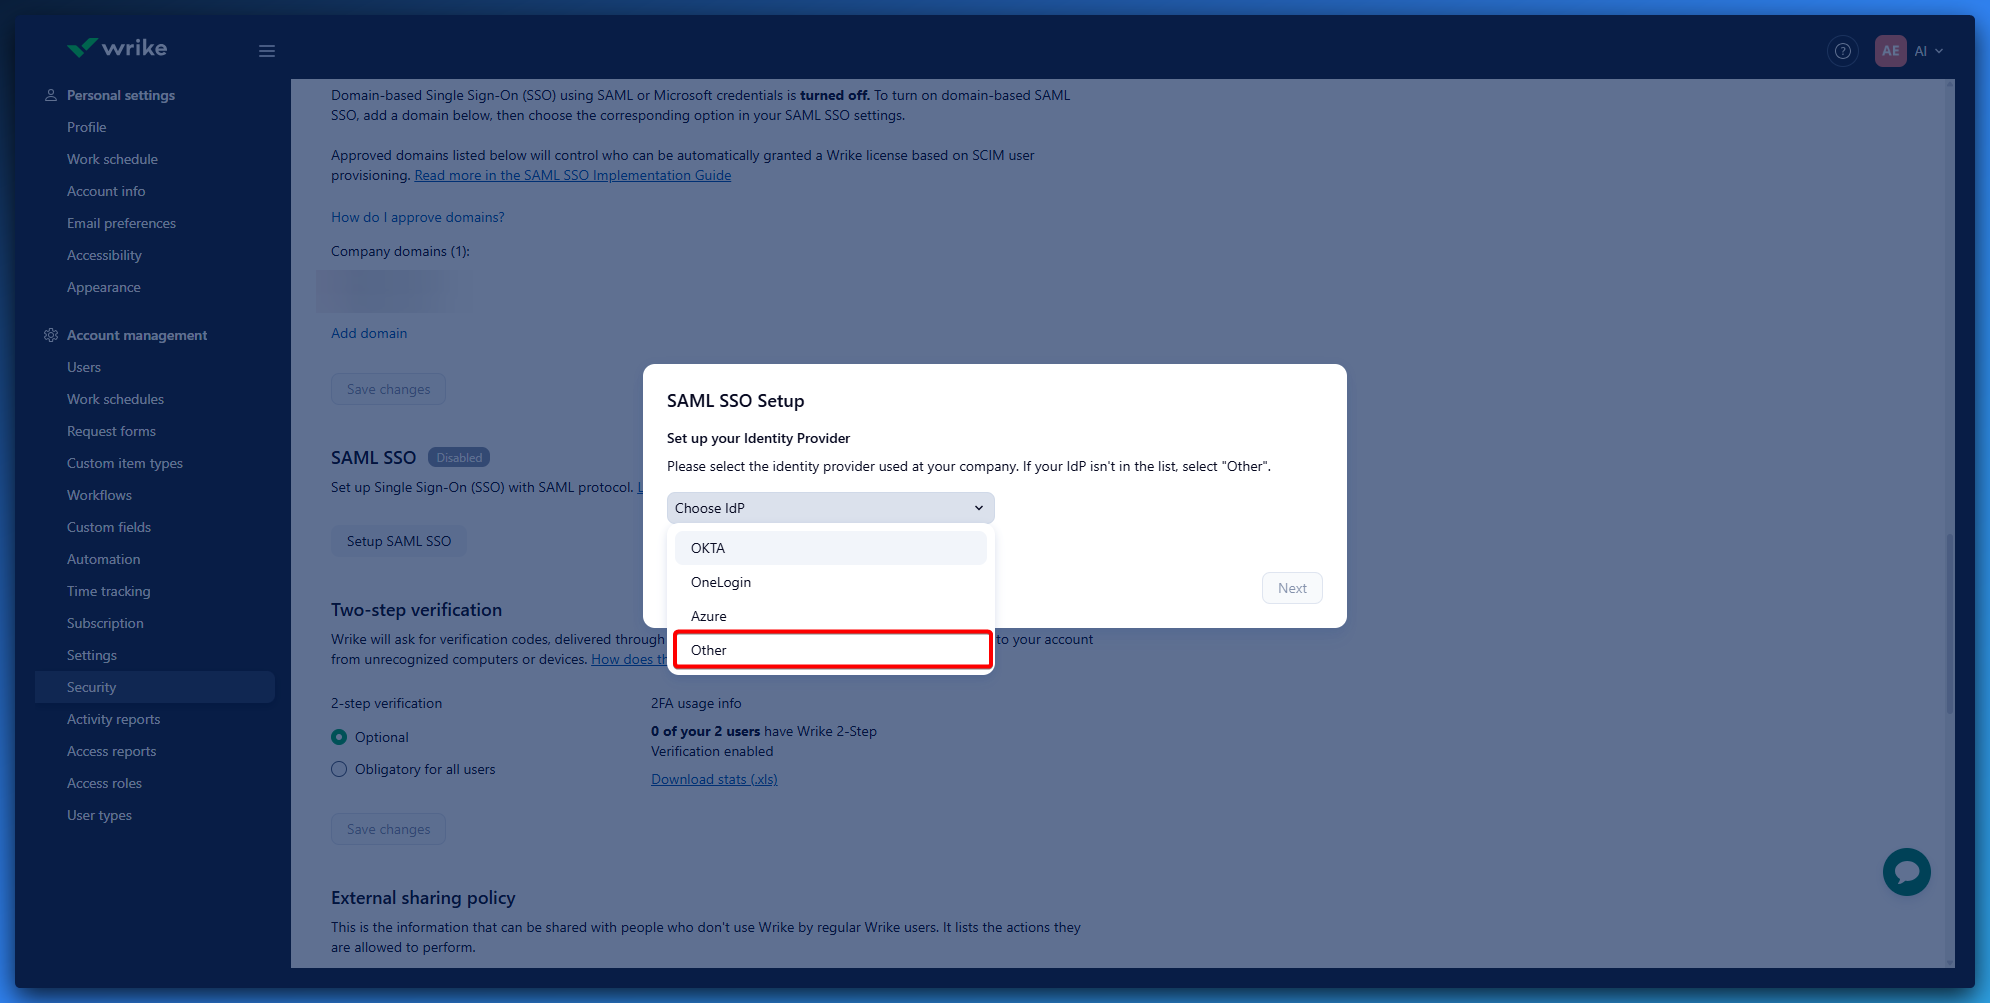Click the External sharing policy heading

click(423, 898)
